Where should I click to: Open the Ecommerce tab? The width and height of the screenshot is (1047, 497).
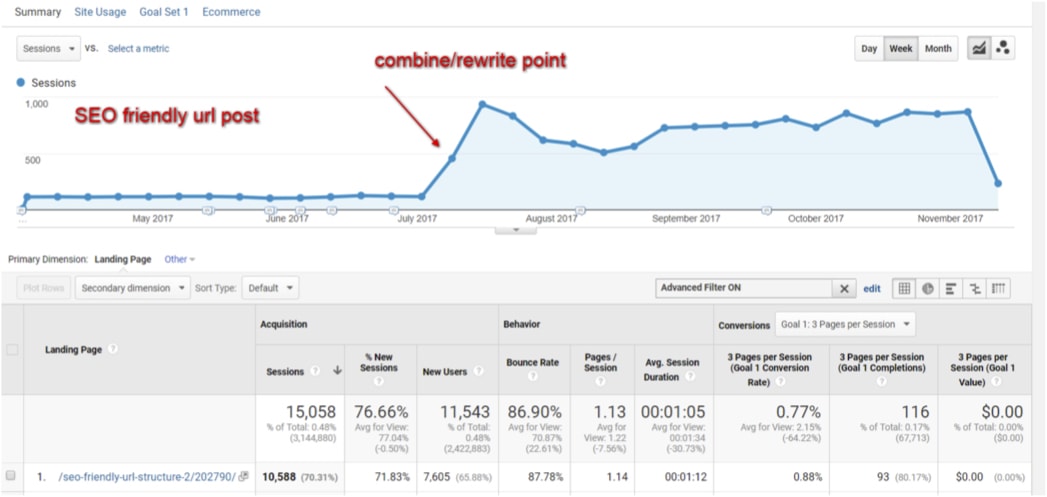coord(231,12)
